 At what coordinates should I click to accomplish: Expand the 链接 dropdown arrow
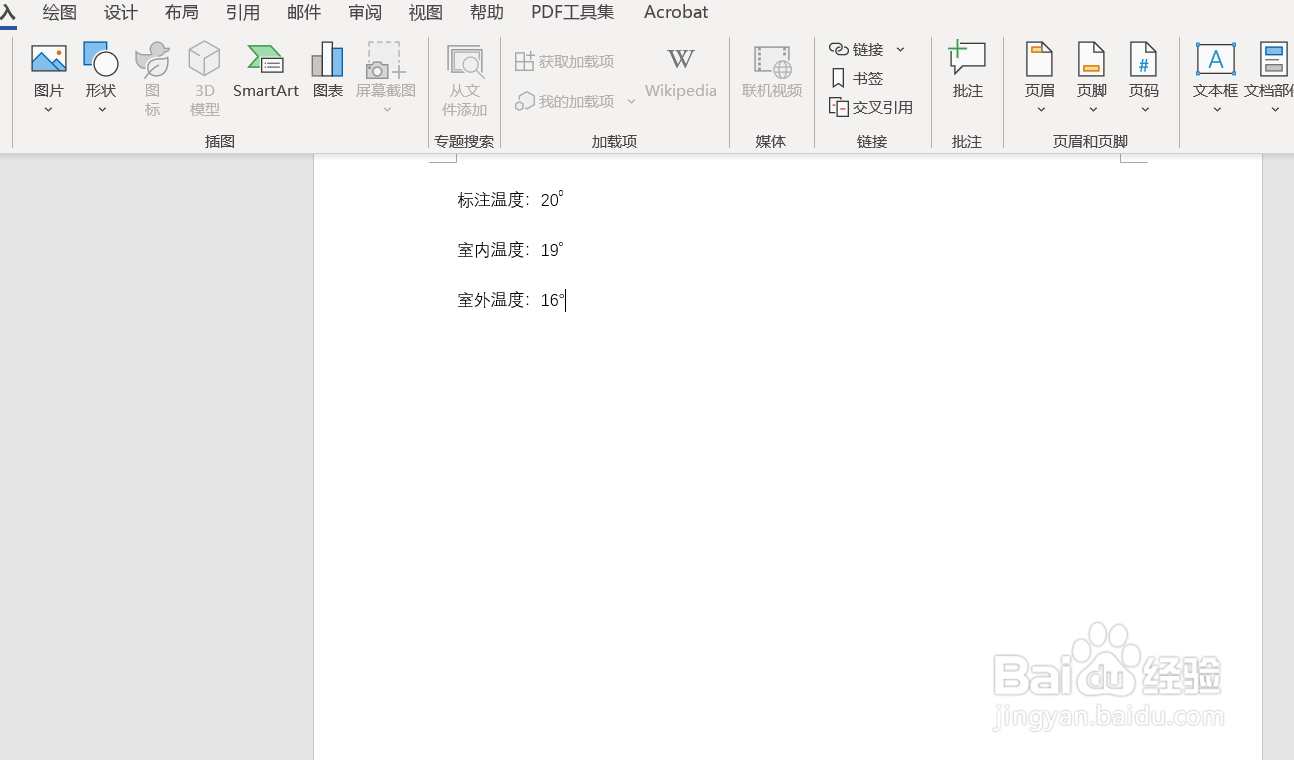(900, 49)
